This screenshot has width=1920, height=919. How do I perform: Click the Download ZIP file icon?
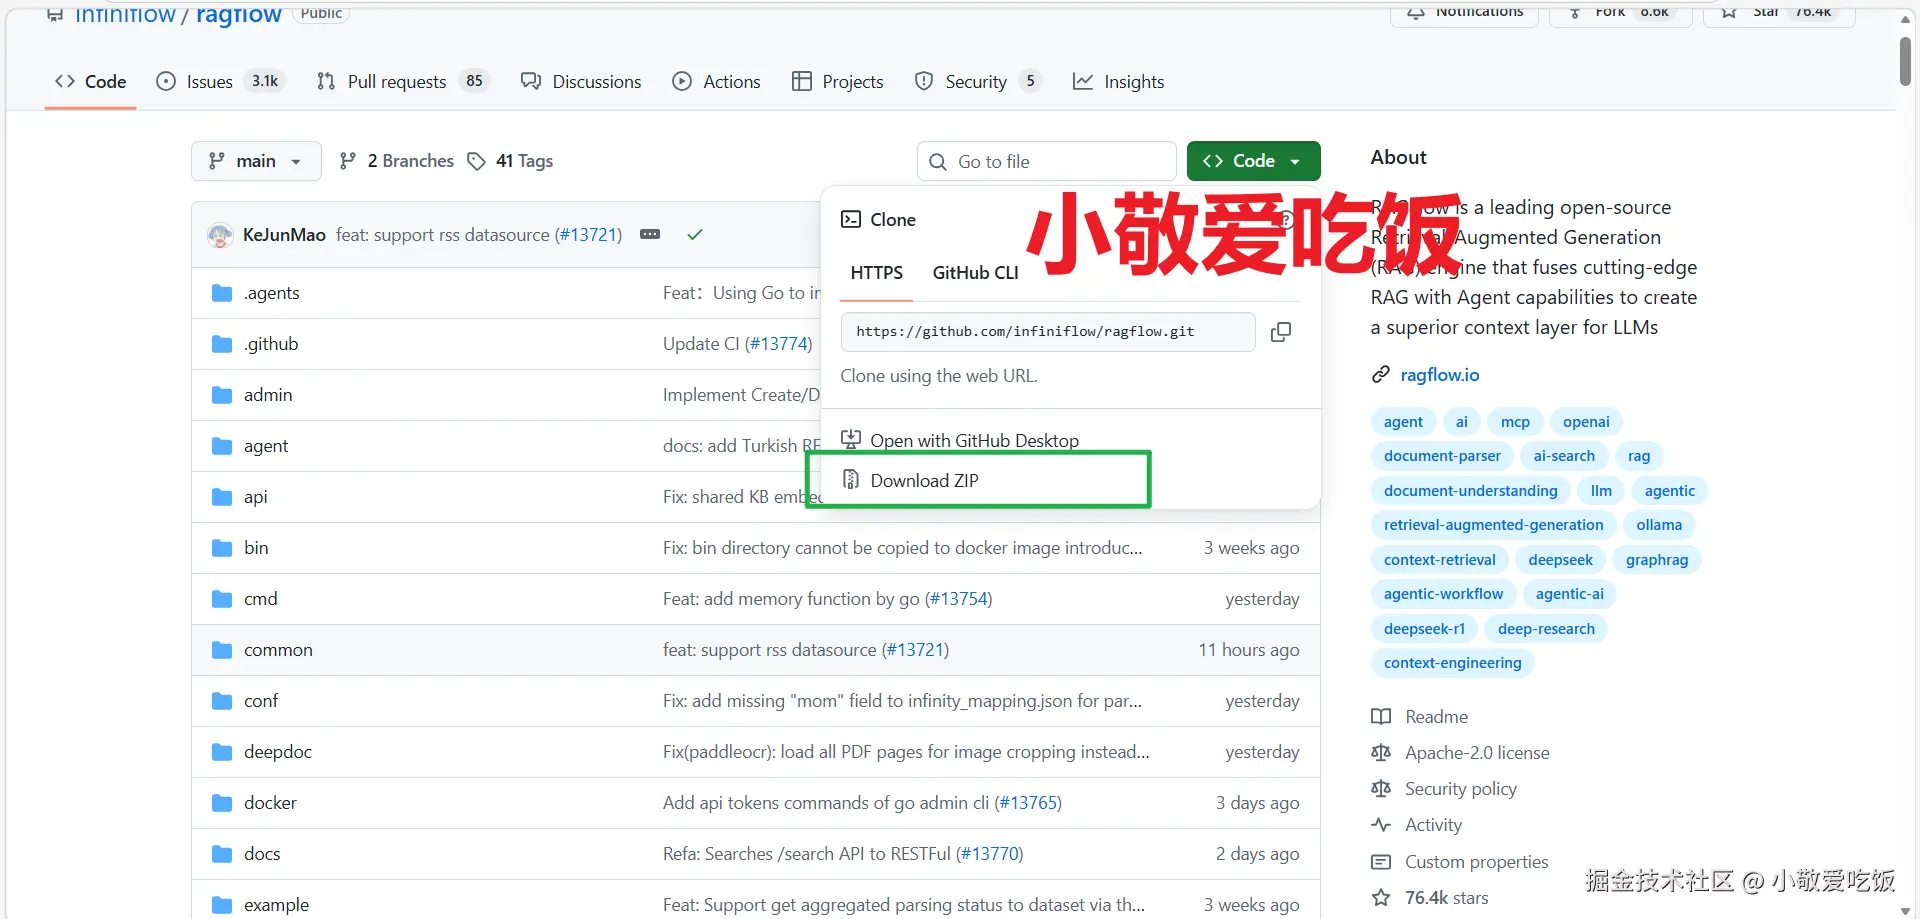click(851, 480)
